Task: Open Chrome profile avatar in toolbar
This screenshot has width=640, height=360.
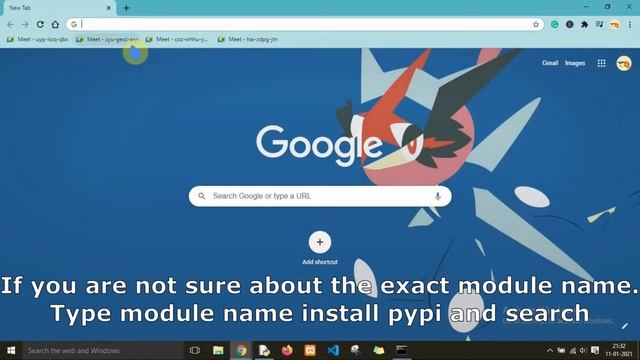Action: pos(614,24)
